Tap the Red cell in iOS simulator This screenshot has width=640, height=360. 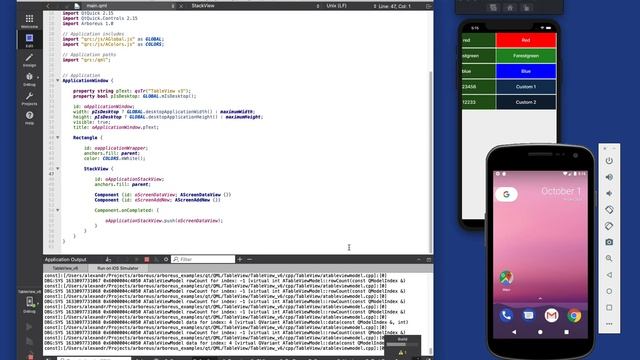pos(526,40)
